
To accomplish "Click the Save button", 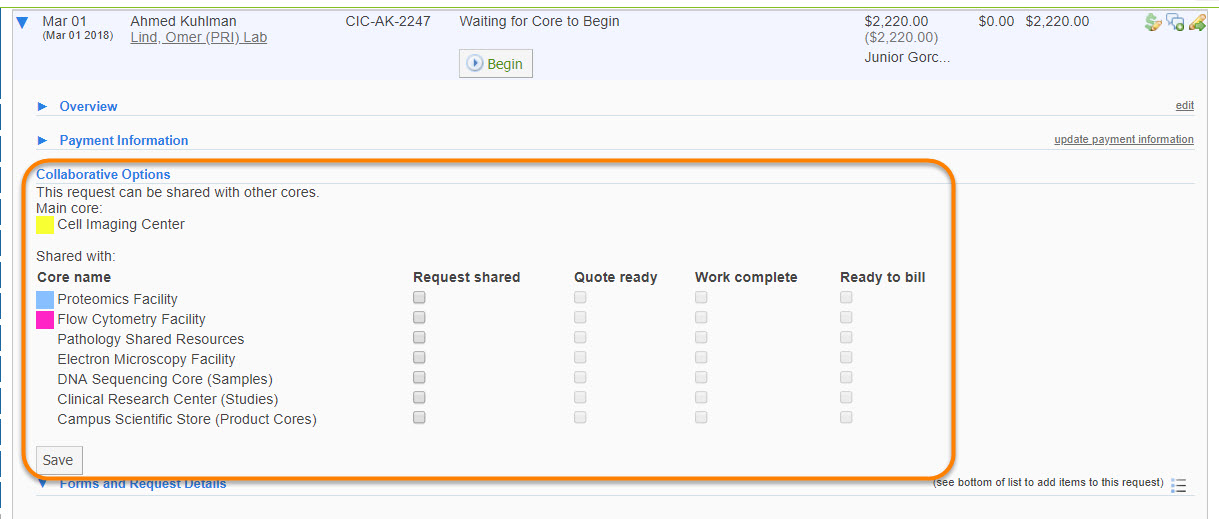I will point(58,460).
